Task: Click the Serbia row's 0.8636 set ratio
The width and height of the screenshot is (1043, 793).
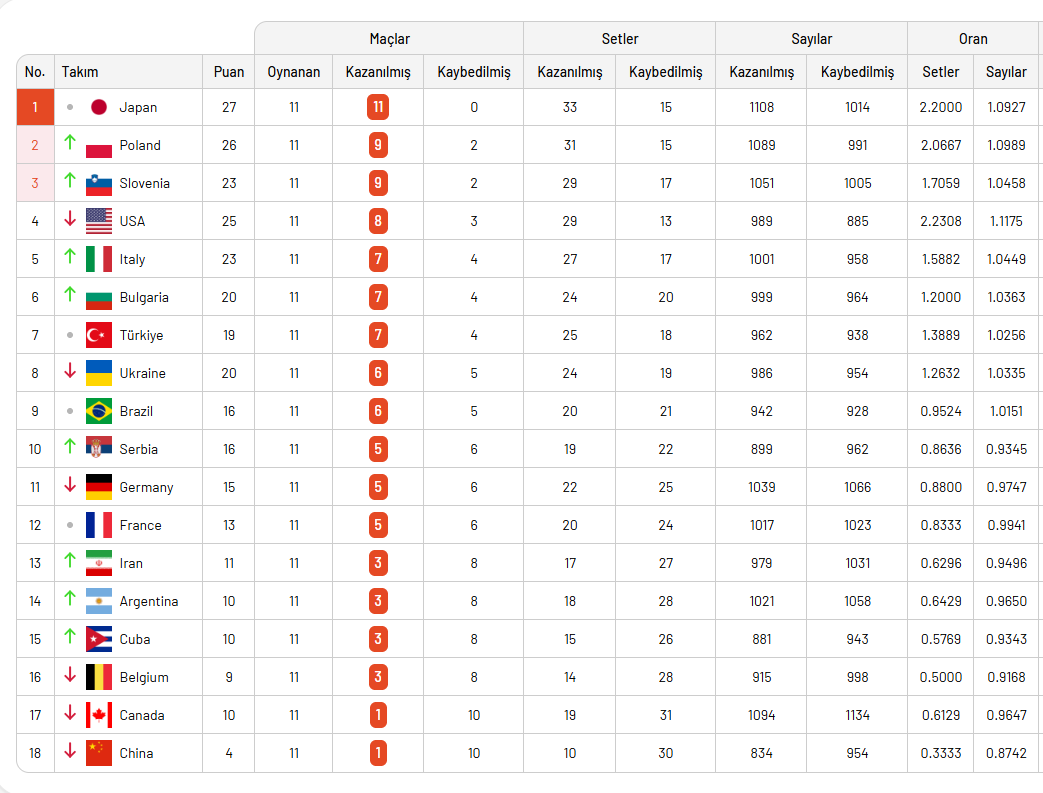Action: pyautogui.click(x=941, y=449)
